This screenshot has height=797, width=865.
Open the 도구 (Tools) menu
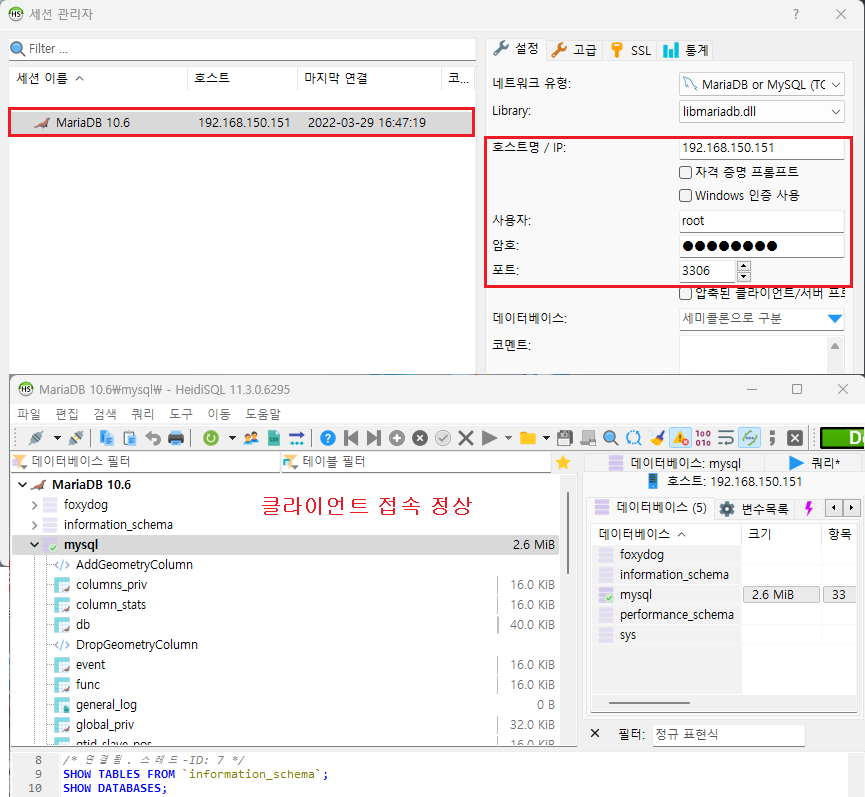click(x=180, y=414)
